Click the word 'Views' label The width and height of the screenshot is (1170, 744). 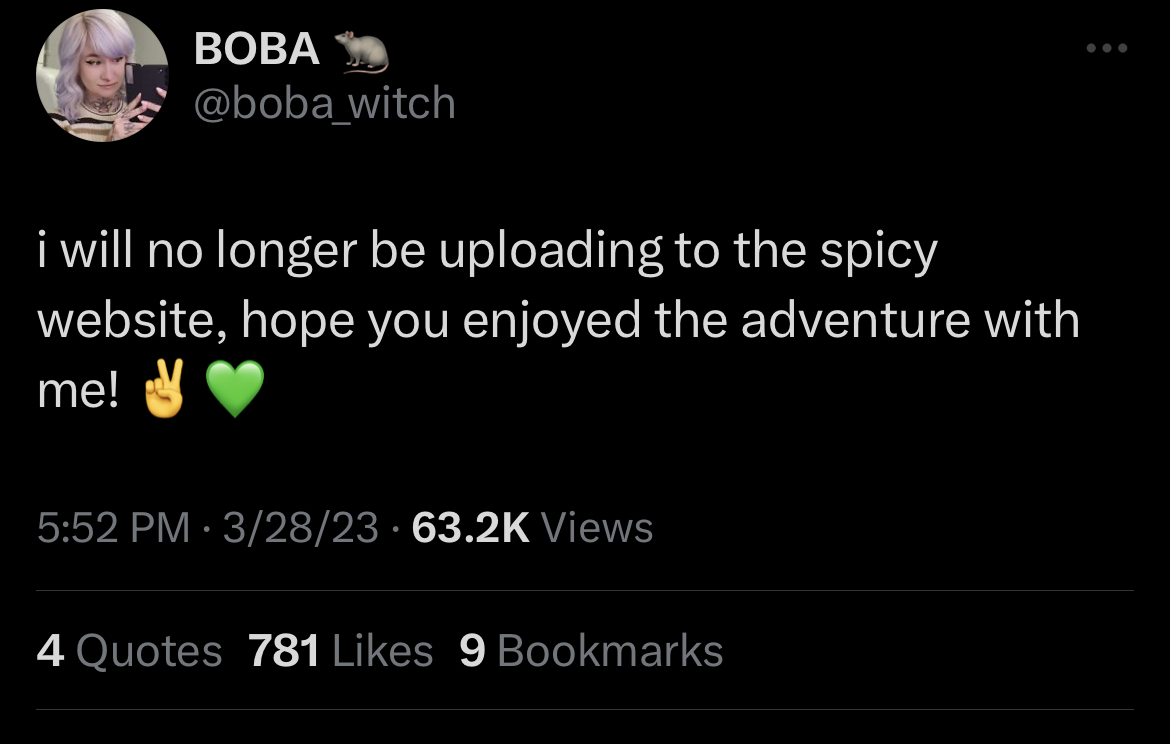click(597, 528)
